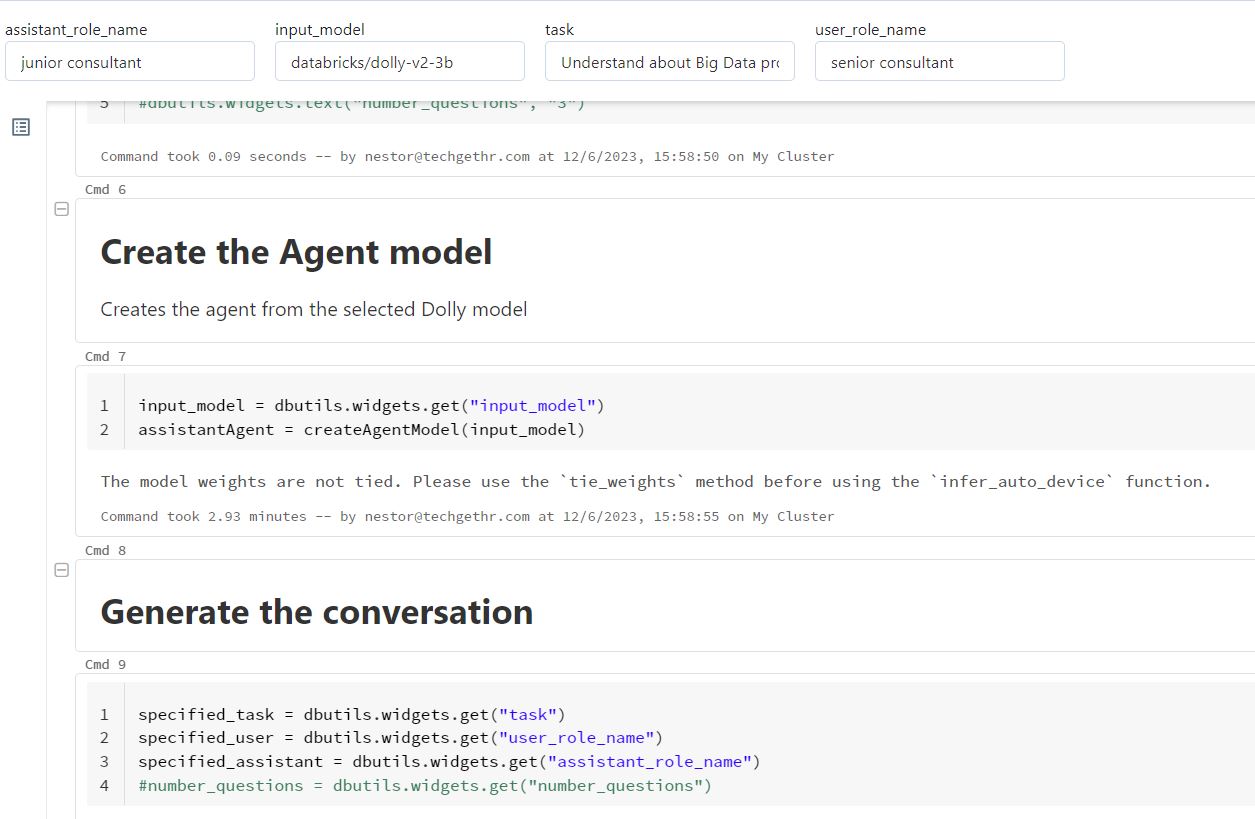
Task: Click the assistant_role_name widget field
Action: pyautogui.click(x=130, y=62)
